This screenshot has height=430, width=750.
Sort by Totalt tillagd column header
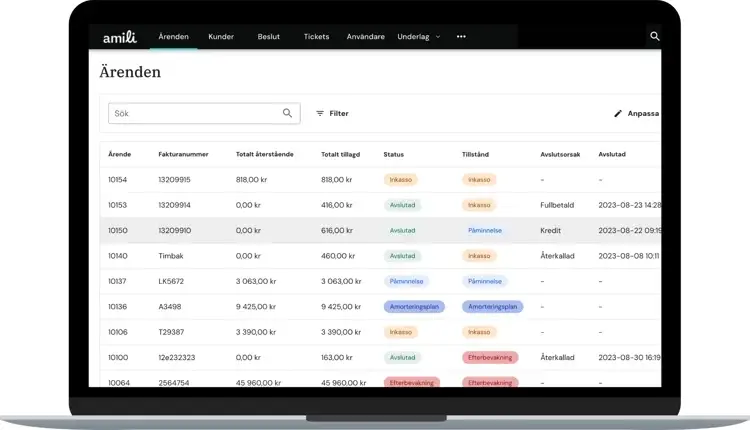tap(341, 154)
